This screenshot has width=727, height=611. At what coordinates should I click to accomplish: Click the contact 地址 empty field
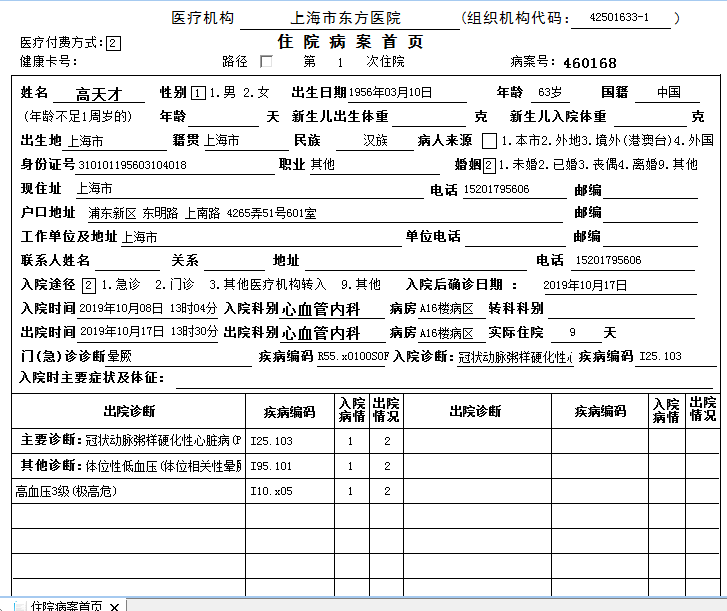click(415, 262)
